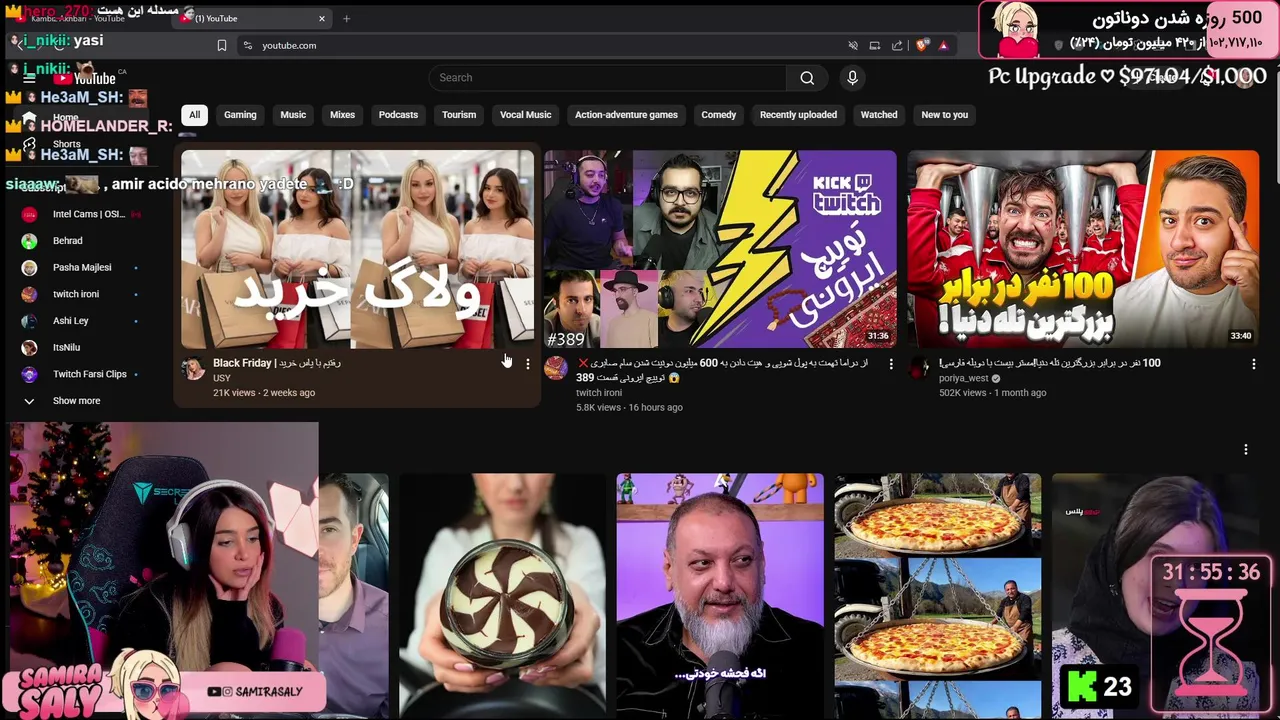This screenshot has height=720, width=1280.
Task: Close the (1) YouTube tab
Action: [322, 18]
